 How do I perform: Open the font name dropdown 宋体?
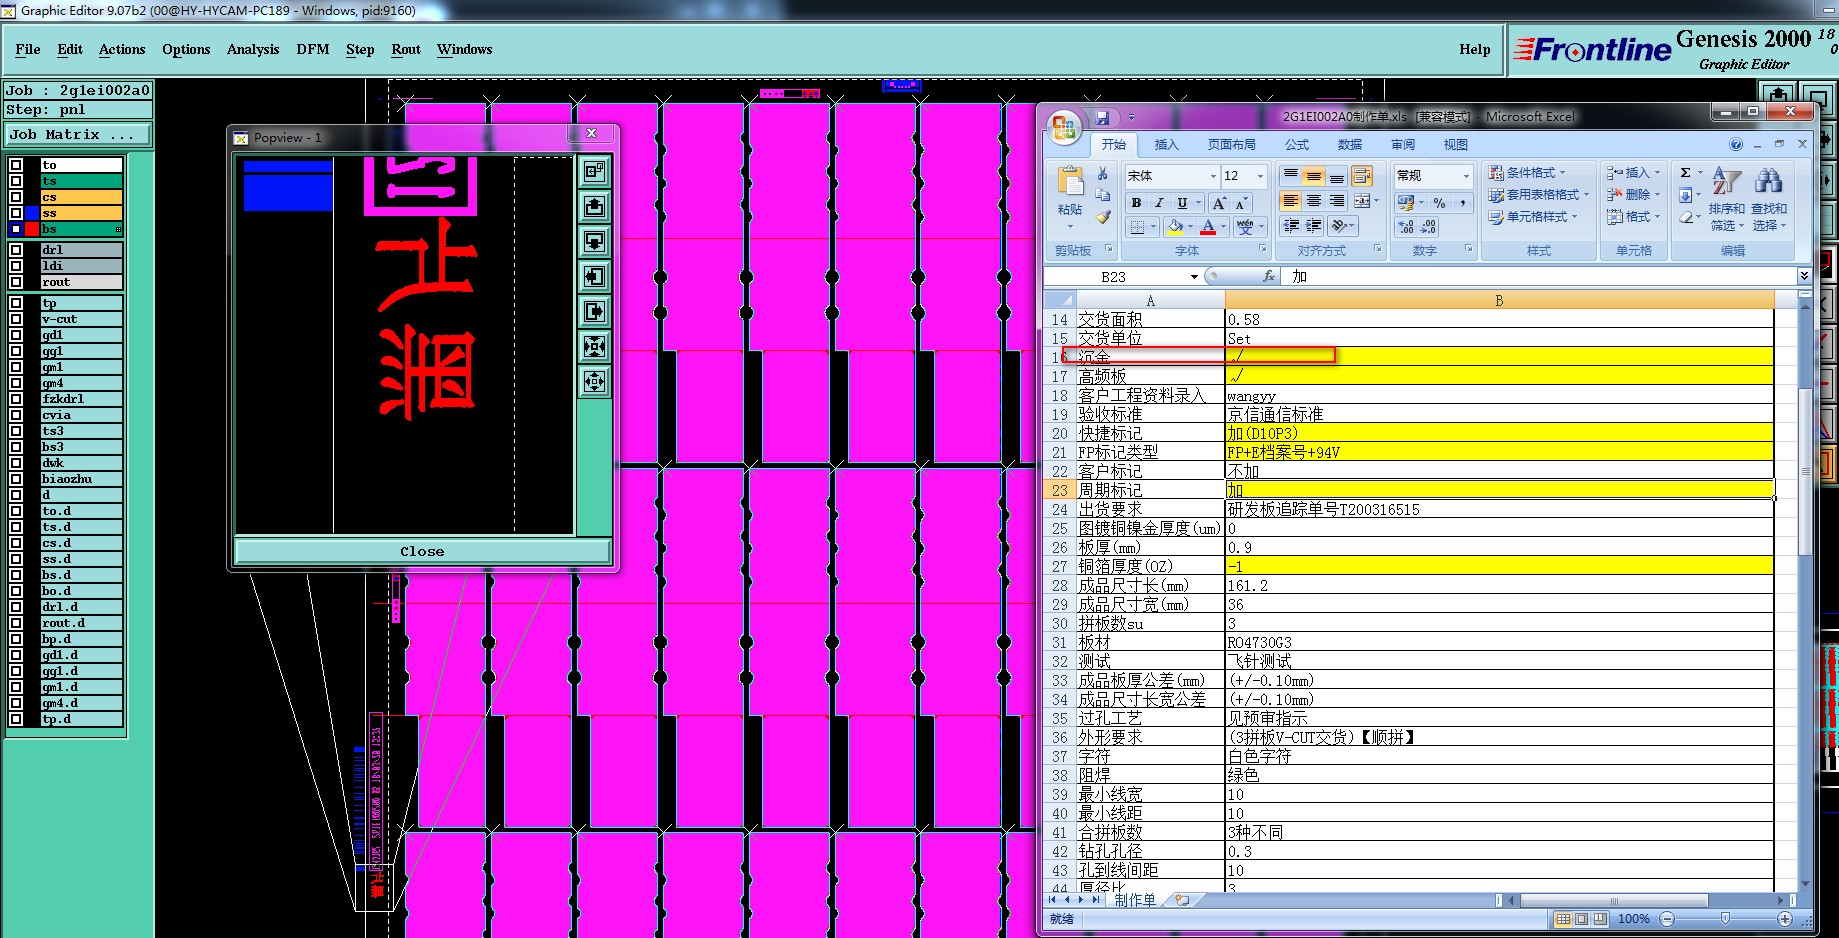1213,176
